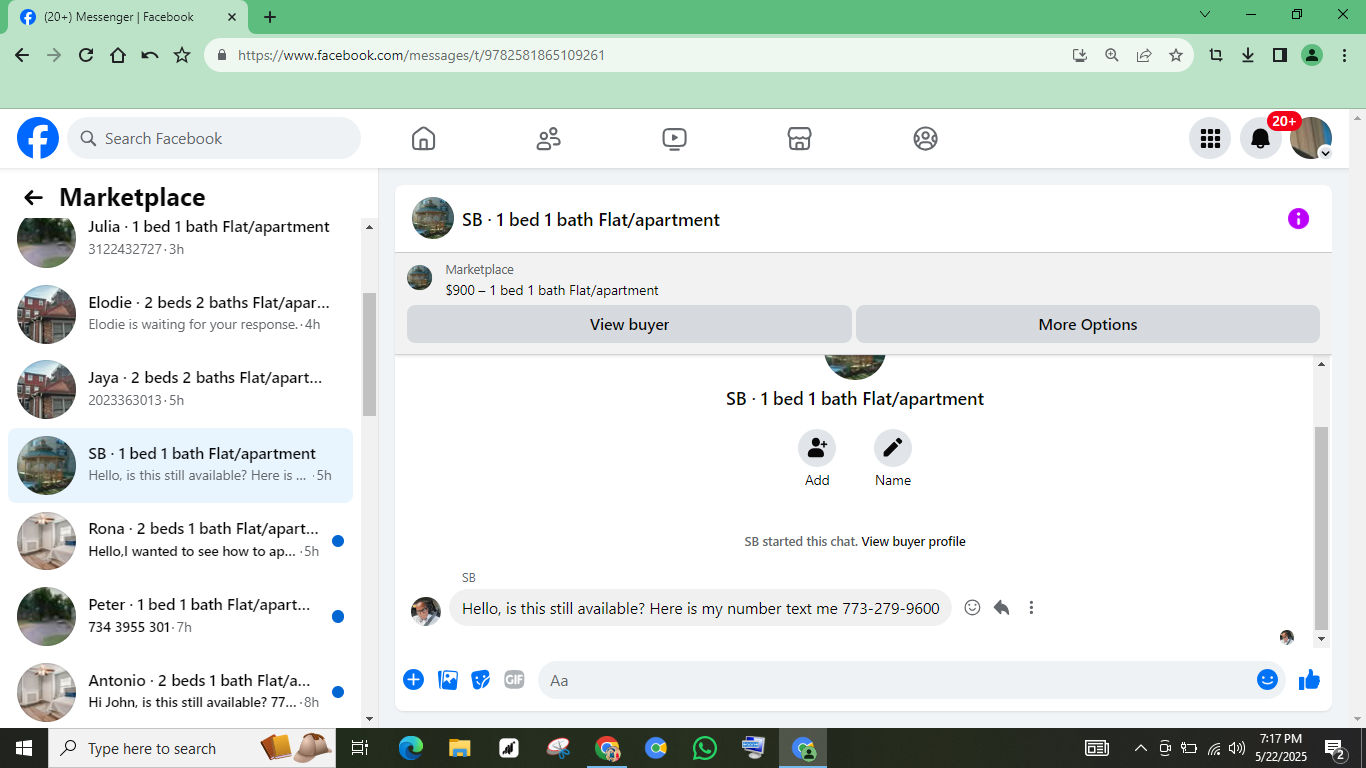Click the browser address bar URL

click(x=421, y=55)
